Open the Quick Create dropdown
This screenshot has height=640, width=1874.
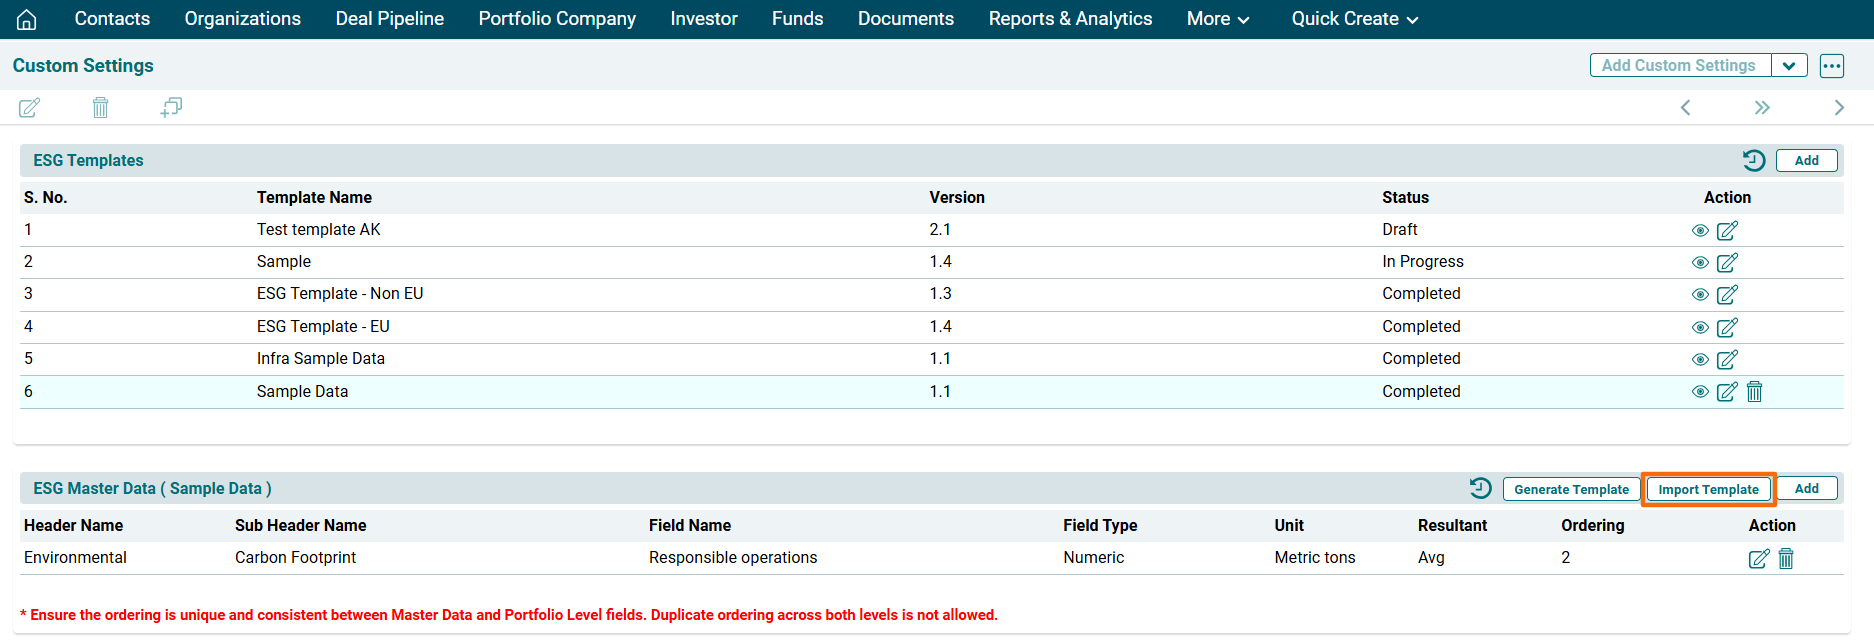(x=1354, y=19)
